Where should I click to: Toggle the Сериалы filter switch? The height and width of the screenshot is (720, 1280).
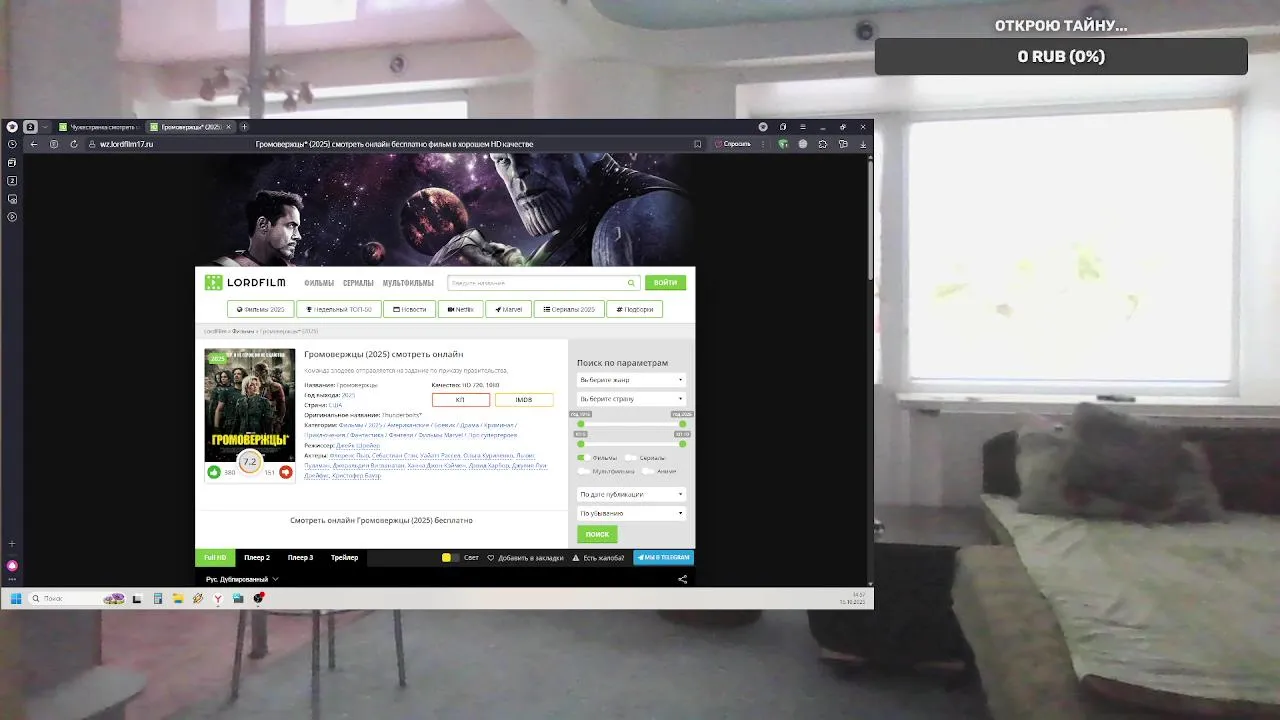631,458
